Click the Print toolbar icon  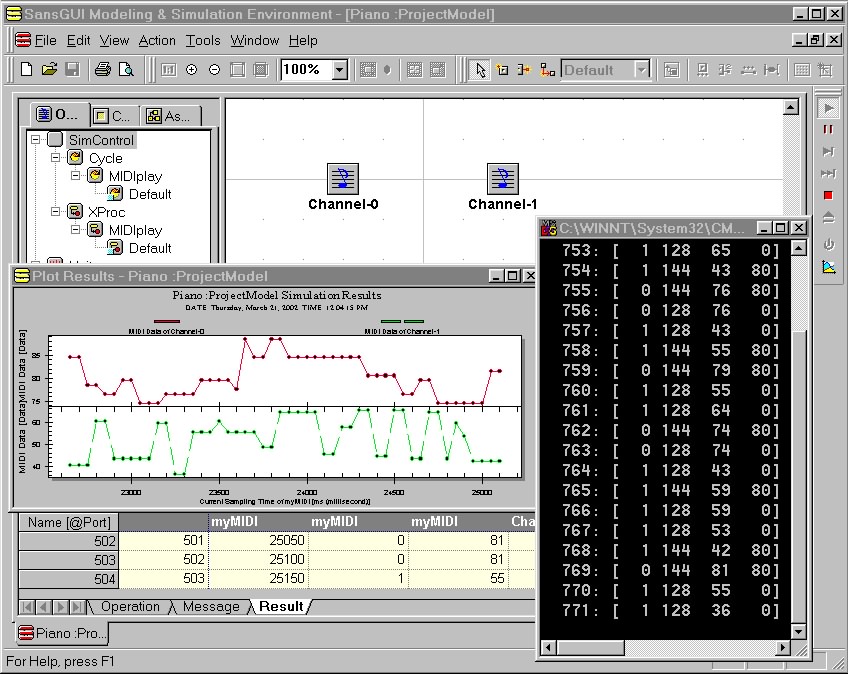click(x=102, y=70)
